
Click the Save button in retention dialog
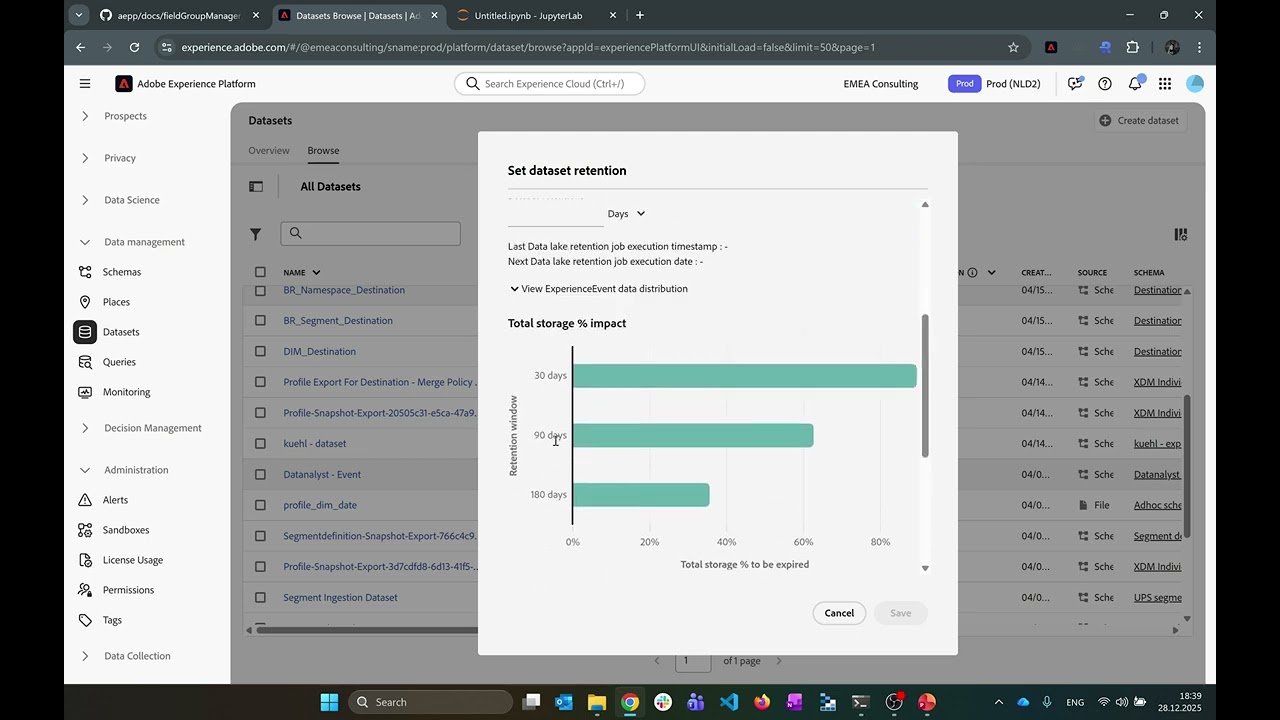click(901, 613)
